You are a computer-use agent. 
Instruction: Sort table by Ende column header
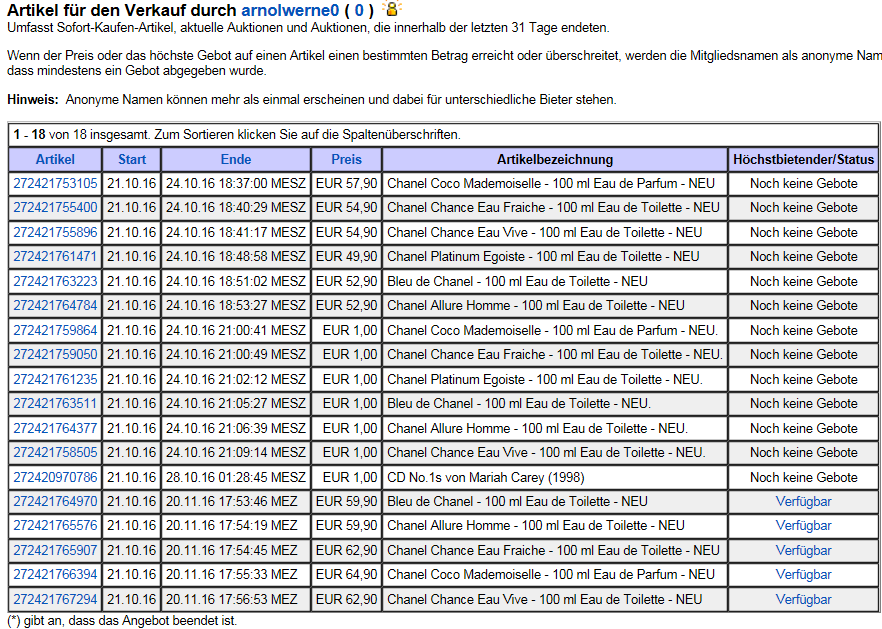(x=236, y=159)
